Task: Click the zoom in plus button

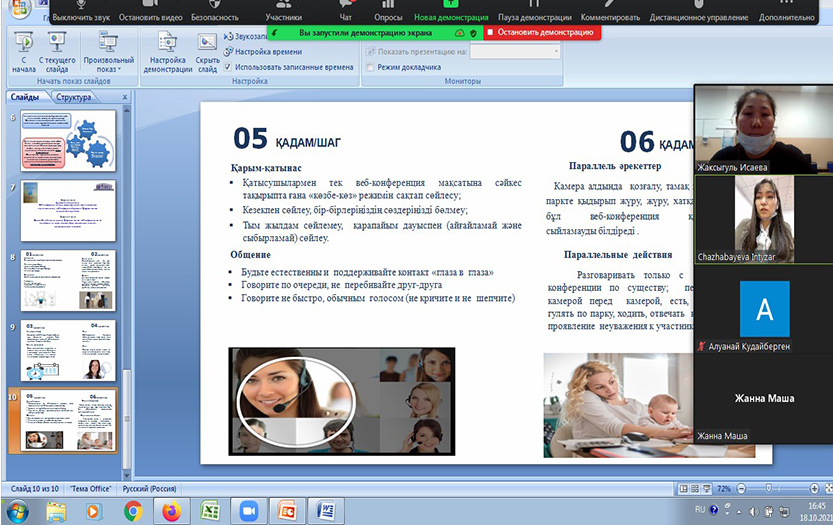Action: click(814, 487)
